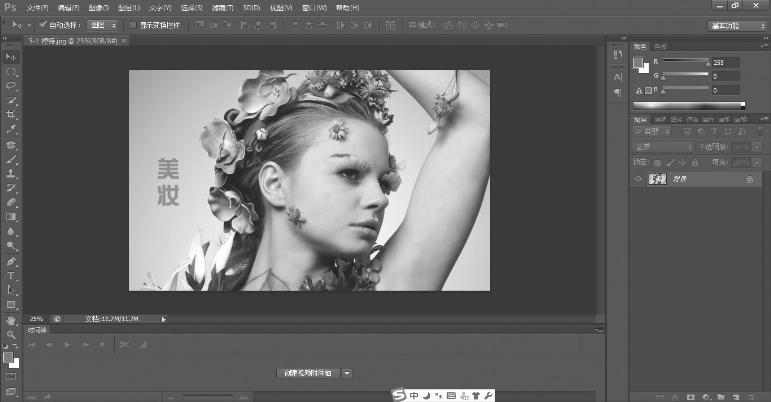This screenshot has width=771, height=402.
Task: Uncheck the 自动选择 auto-select checkbox
Action: coord(42,24)
